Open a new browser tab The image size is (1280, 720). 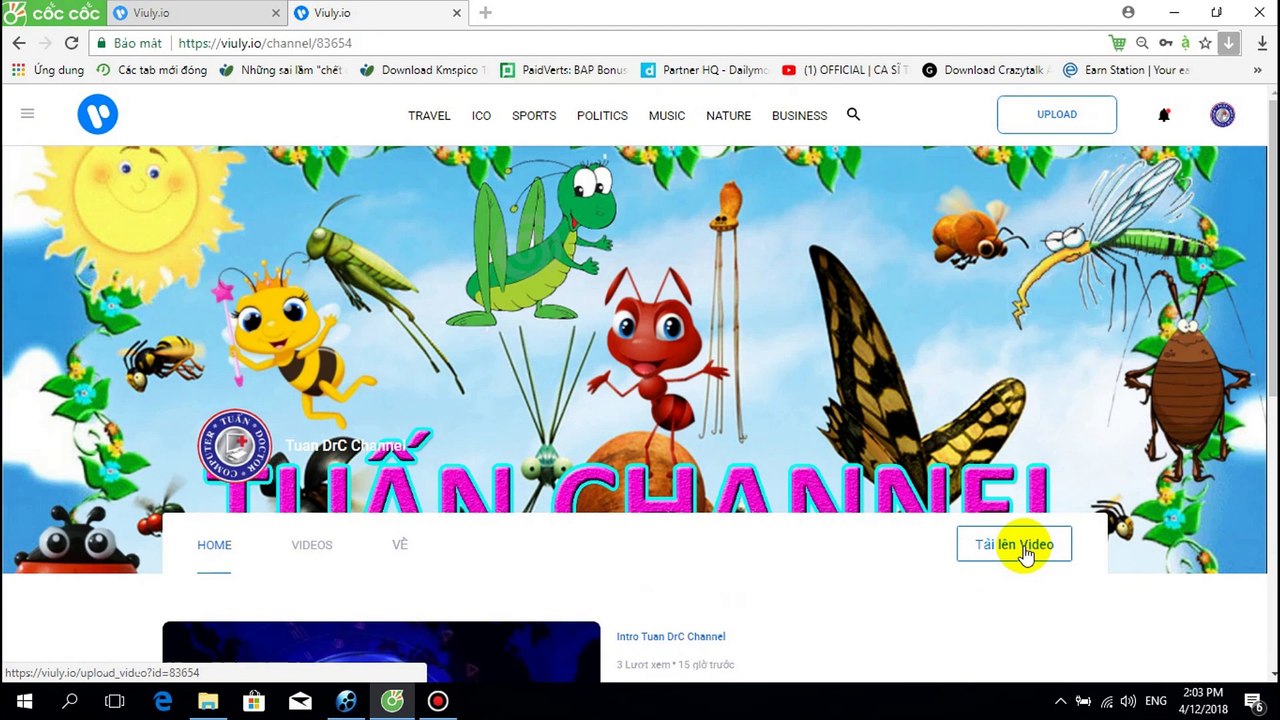485,13
